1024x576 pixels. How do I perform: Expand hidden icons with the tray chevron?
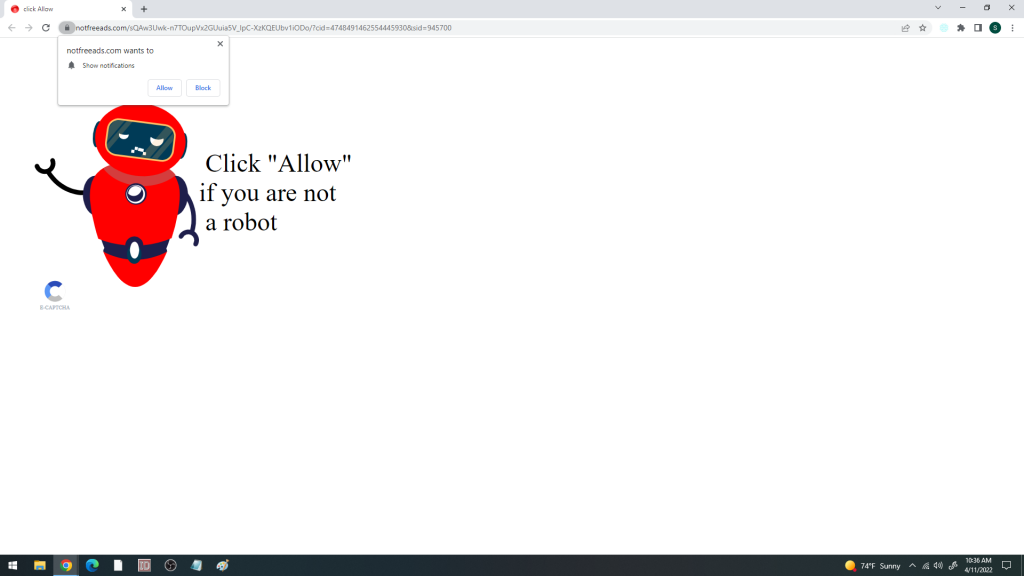[913, 565]
